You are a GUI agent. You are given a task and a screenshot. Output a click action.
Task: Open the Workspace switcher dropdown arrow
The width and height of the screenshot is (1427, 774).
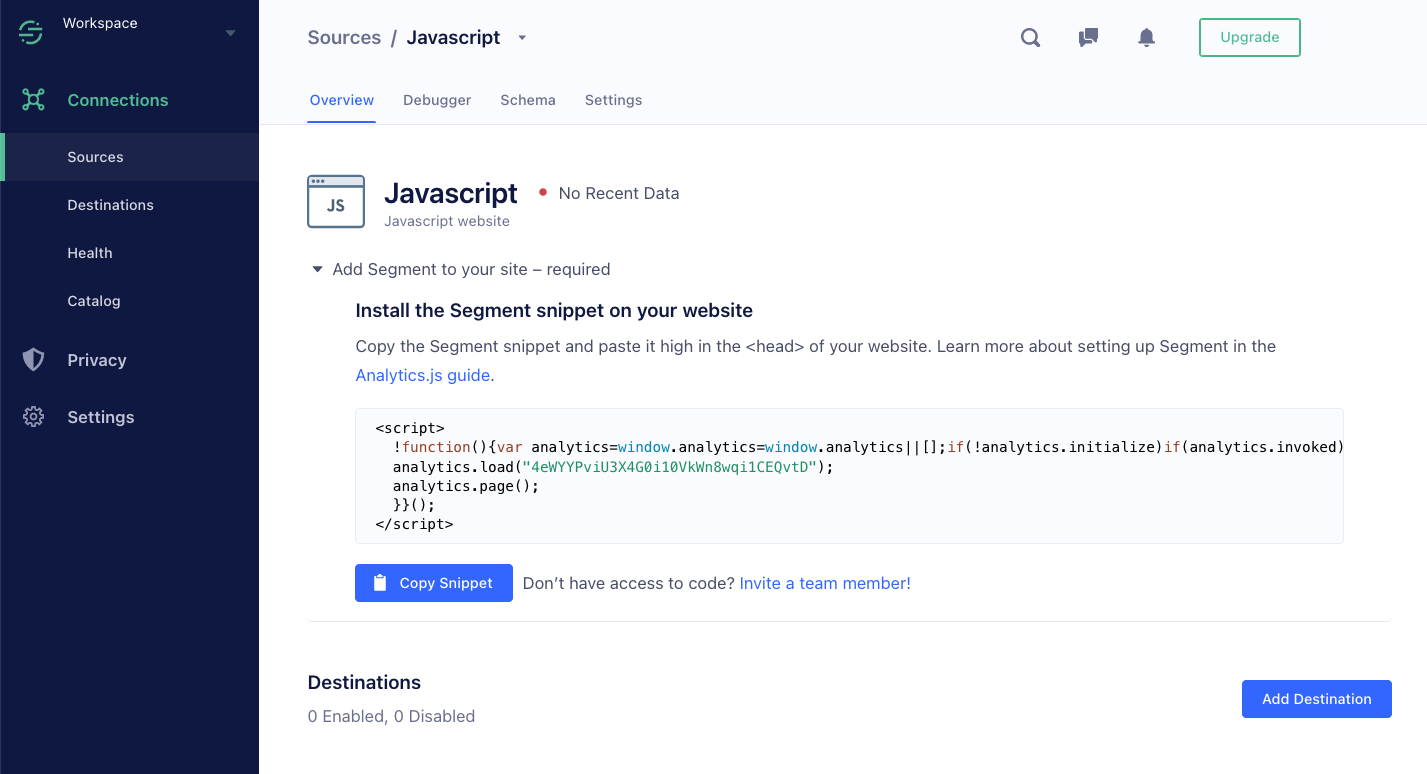[x=231, y=33]
